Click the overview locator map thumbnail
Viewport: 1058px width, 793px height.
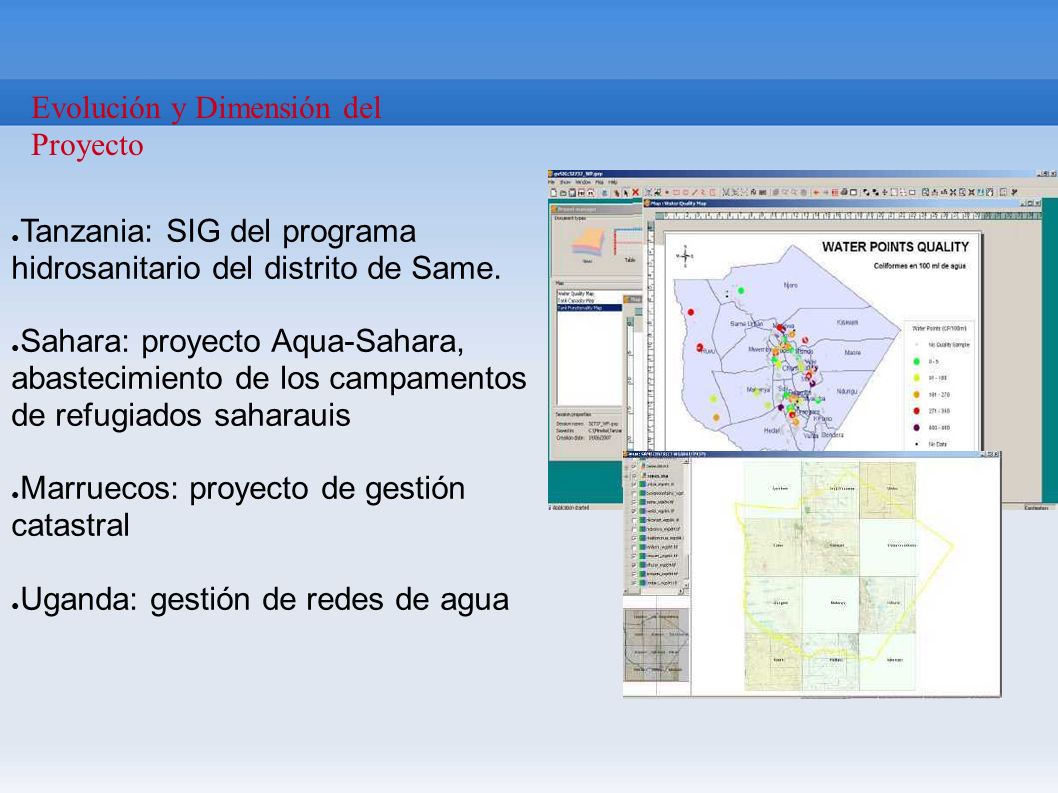(x=657, y=645)
